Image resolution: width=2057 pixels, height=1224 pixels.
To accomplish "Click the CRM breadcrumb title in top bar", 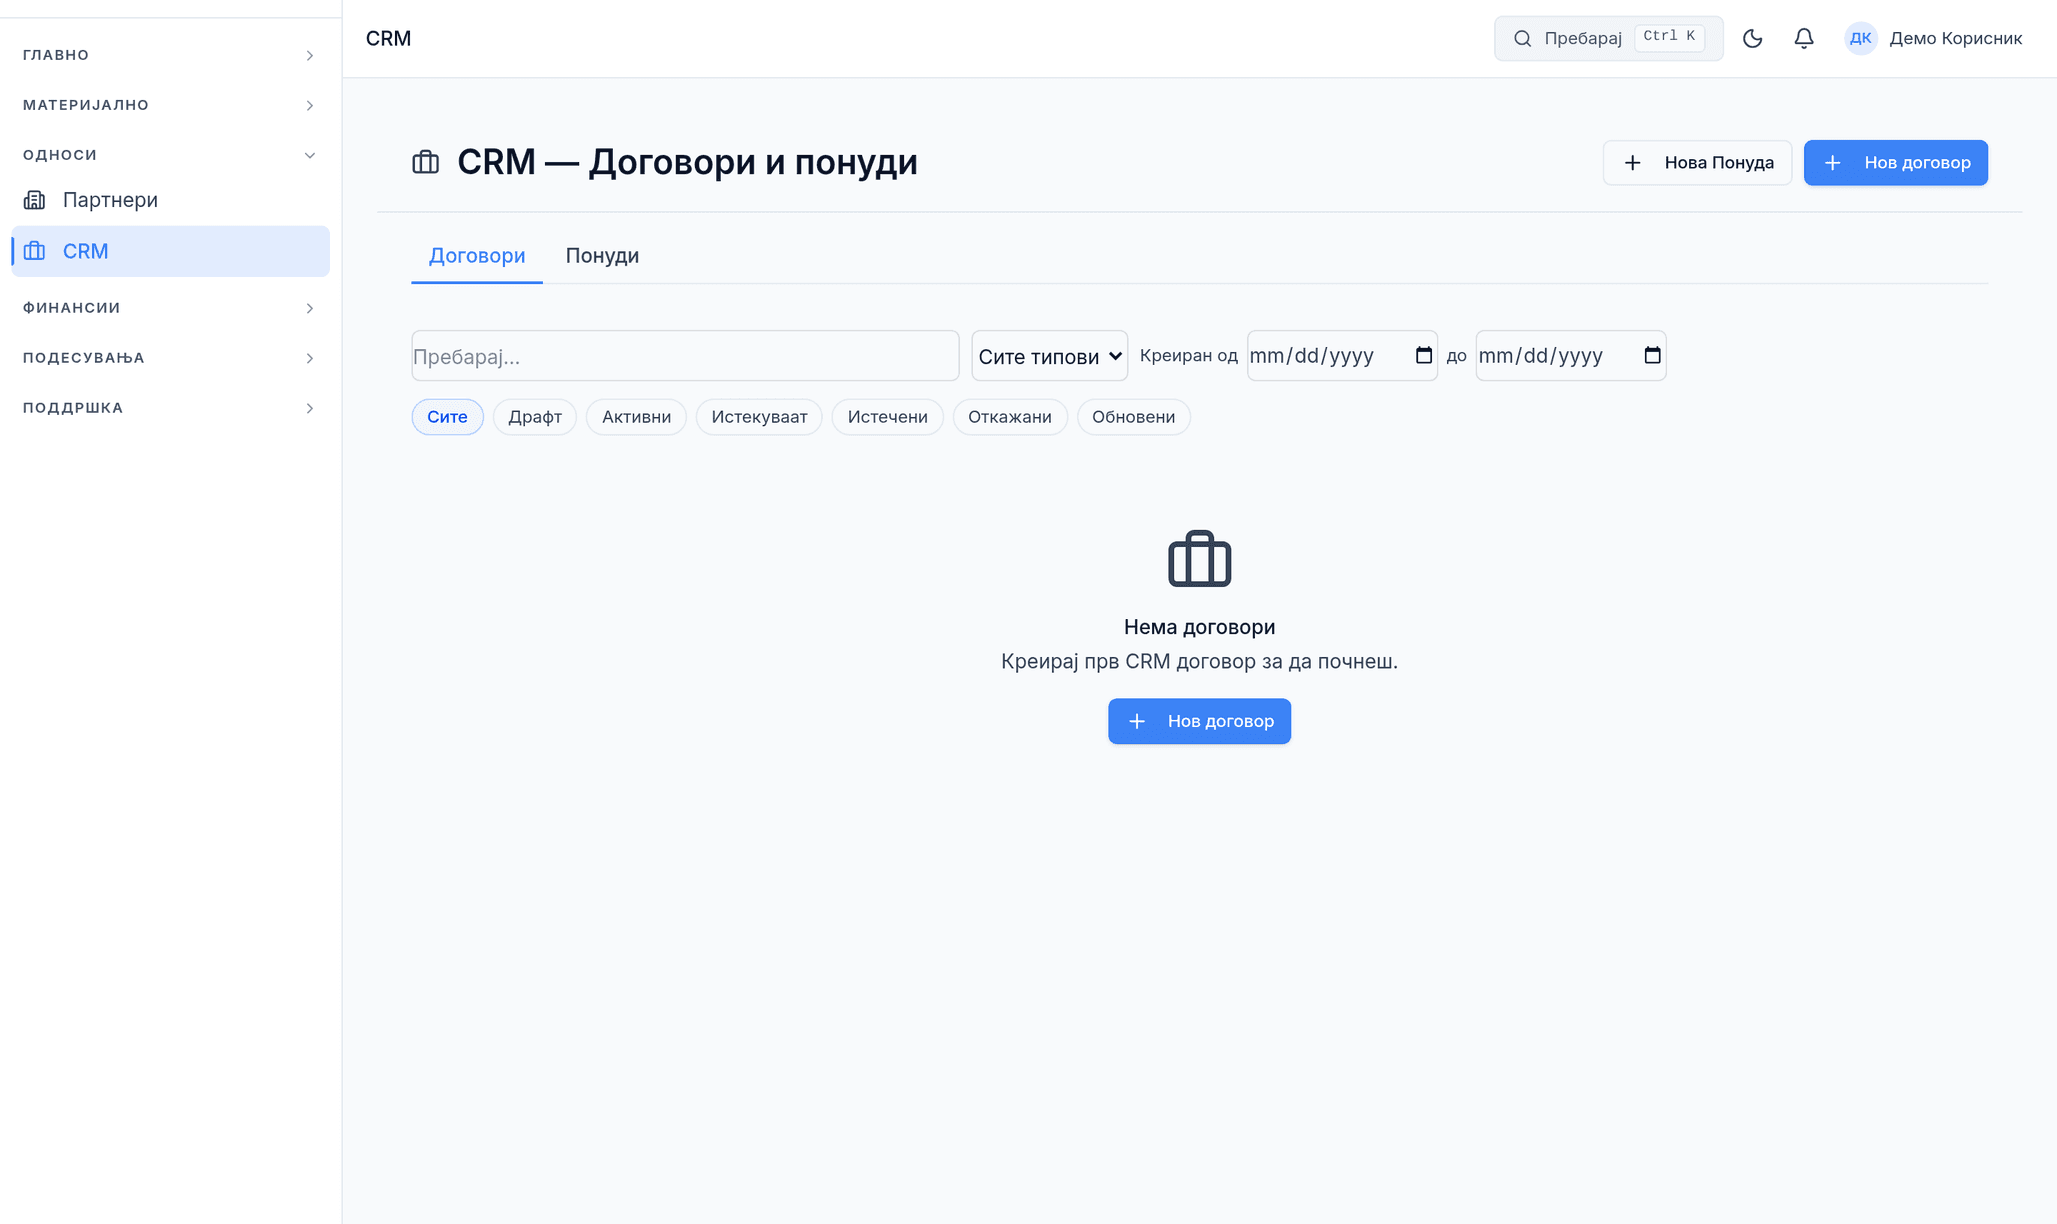I will (388, 38).
